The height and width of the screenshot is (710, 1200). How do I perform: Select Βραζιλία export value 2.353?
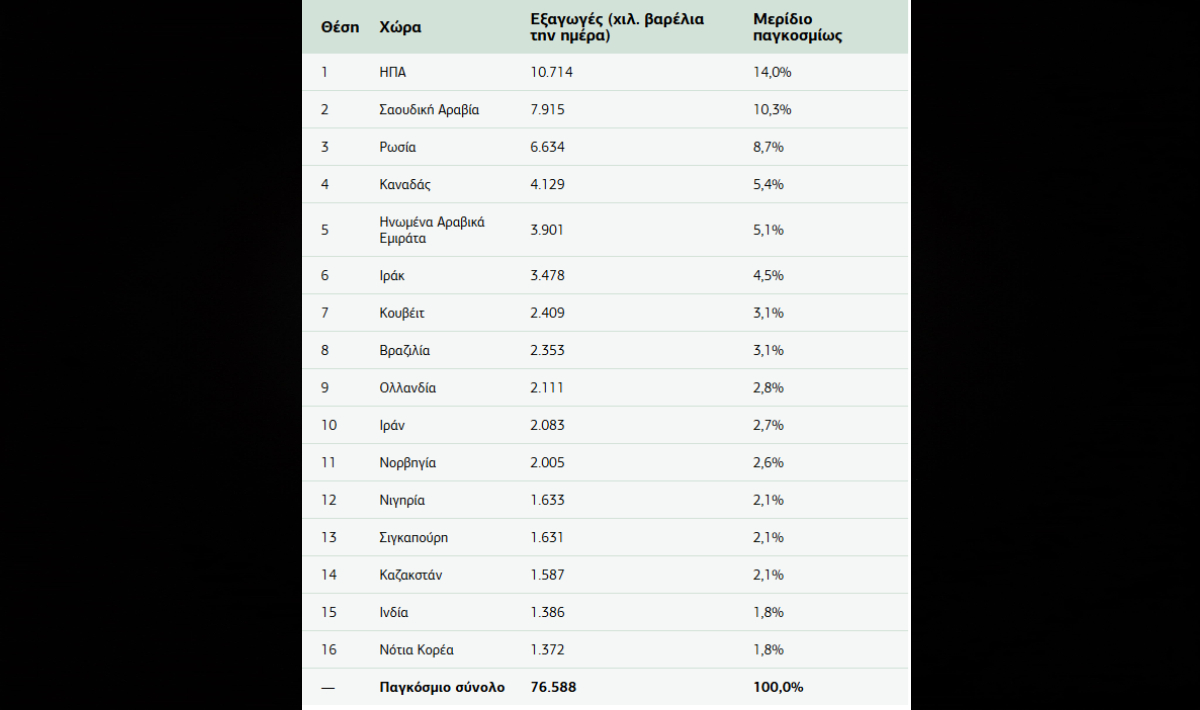pos(548,350)
